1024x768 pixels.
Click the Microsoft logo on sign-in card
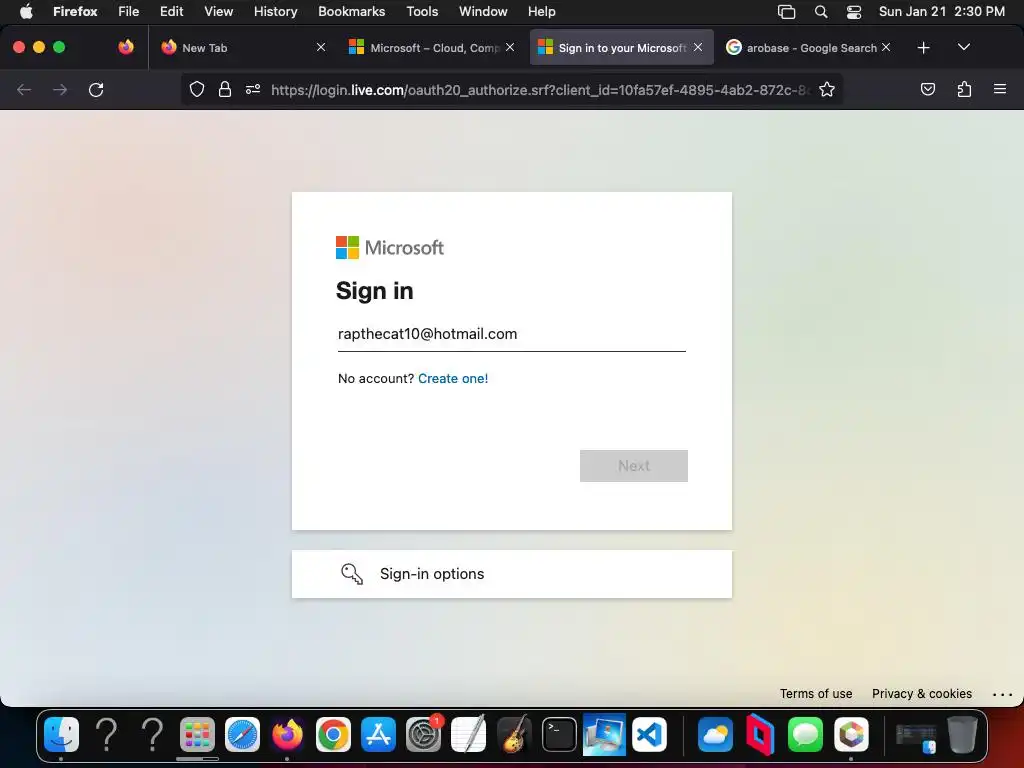pos(390,248)
